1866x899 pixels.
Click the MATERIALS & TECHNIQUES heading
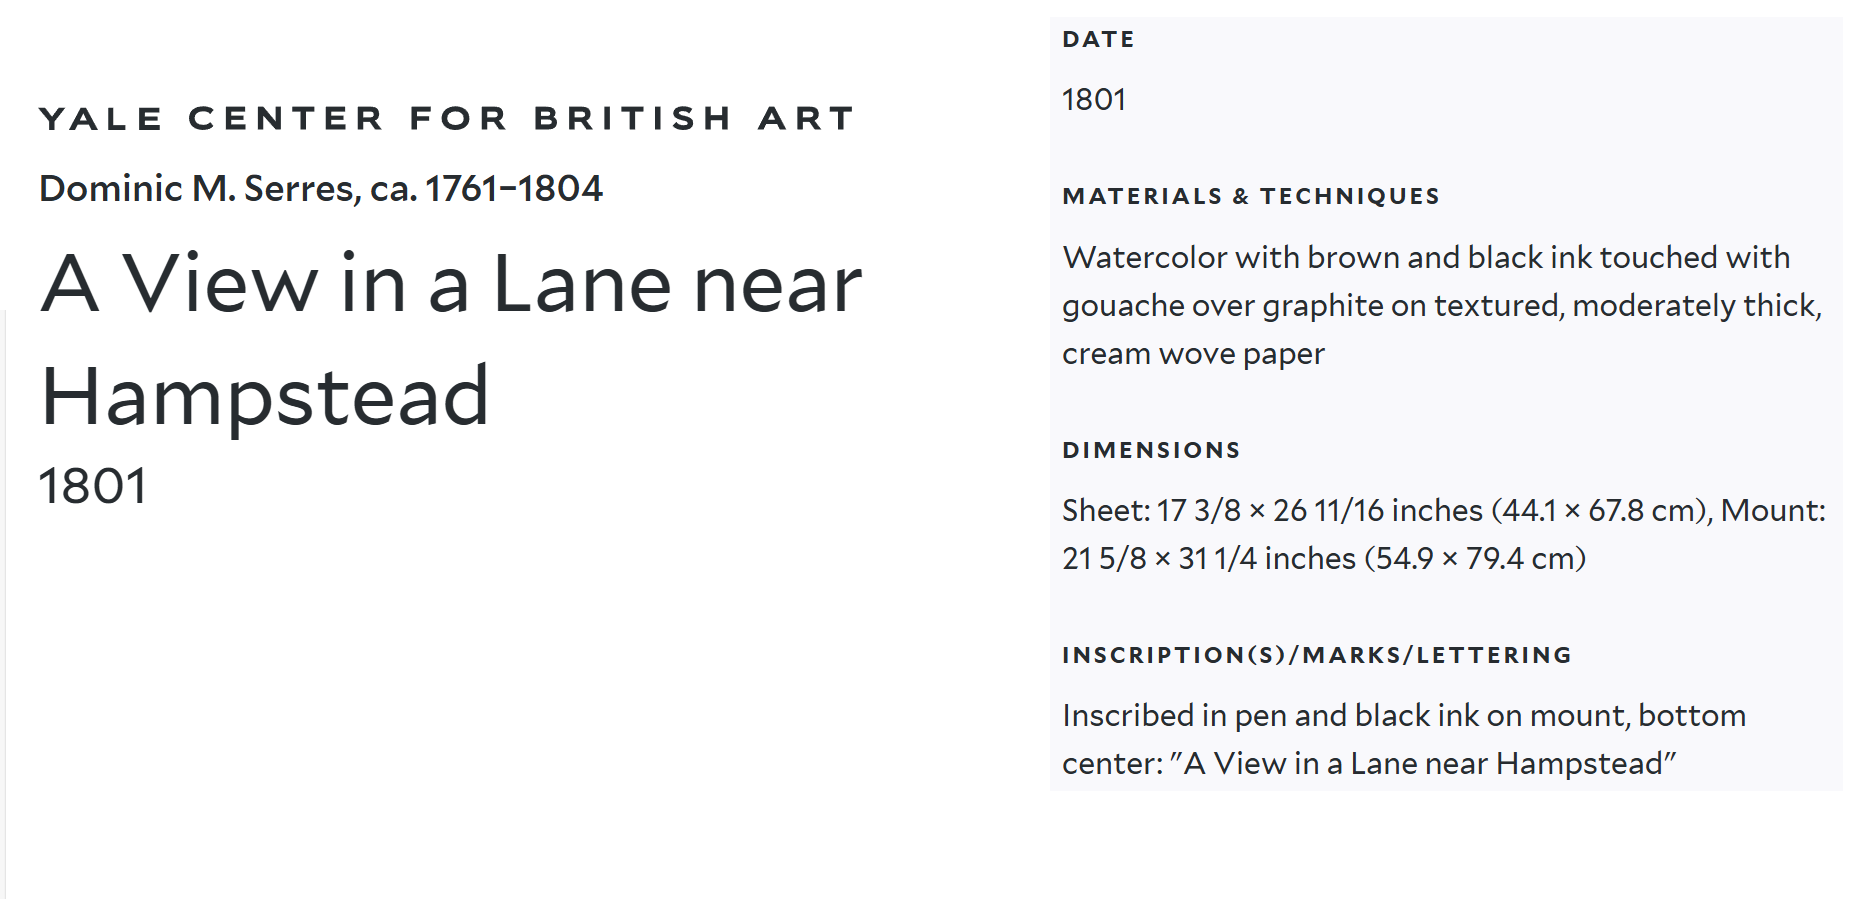tap(1251, 196)
